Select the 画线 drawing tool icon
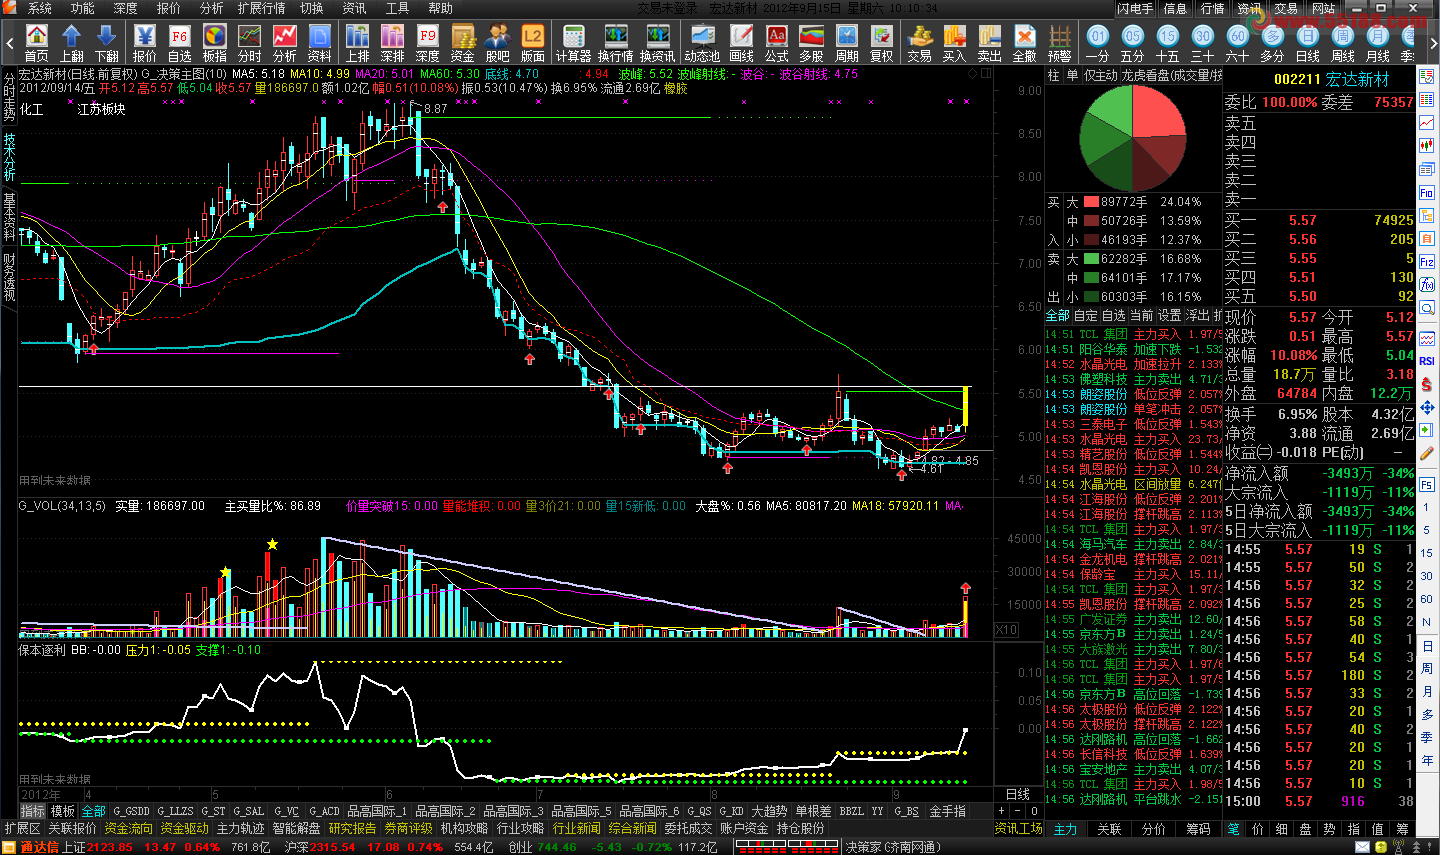 click(742, 44)
